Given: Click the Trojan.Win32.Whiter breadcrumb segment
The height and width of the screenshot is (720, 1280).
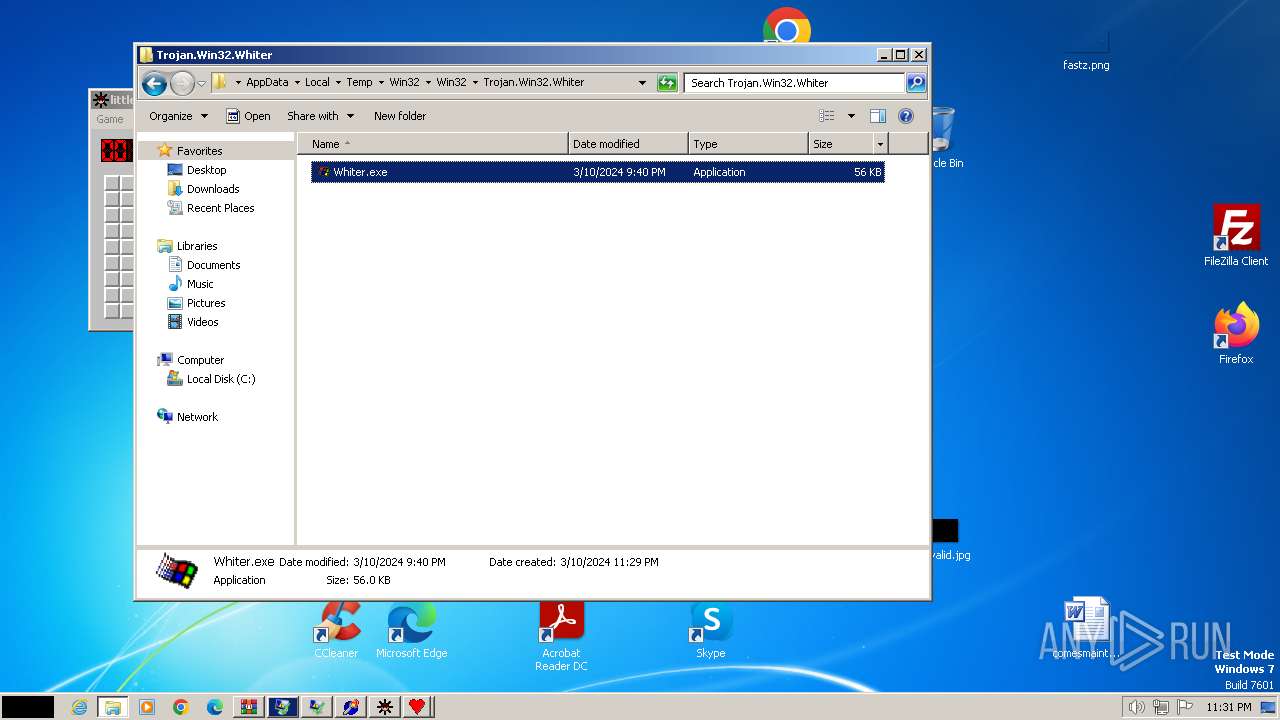Looking at the screenshot, I should (533, 83).
